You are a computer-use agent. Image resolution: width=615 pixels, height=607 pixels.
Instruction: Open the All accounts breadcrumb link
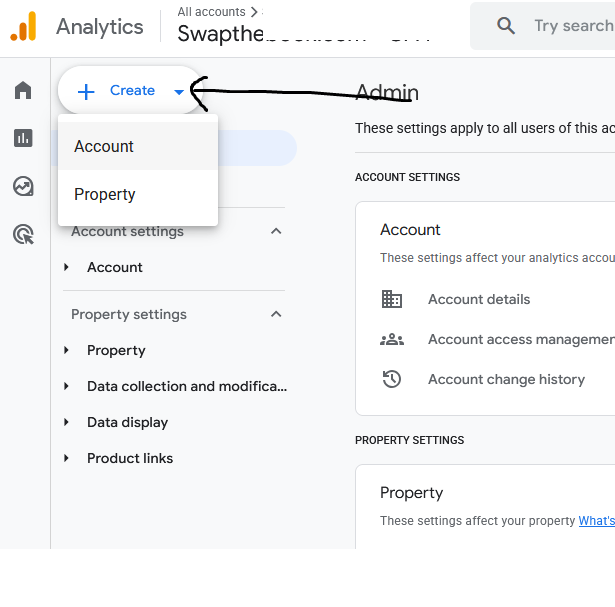pyautogui.click(x=211, y=12)
